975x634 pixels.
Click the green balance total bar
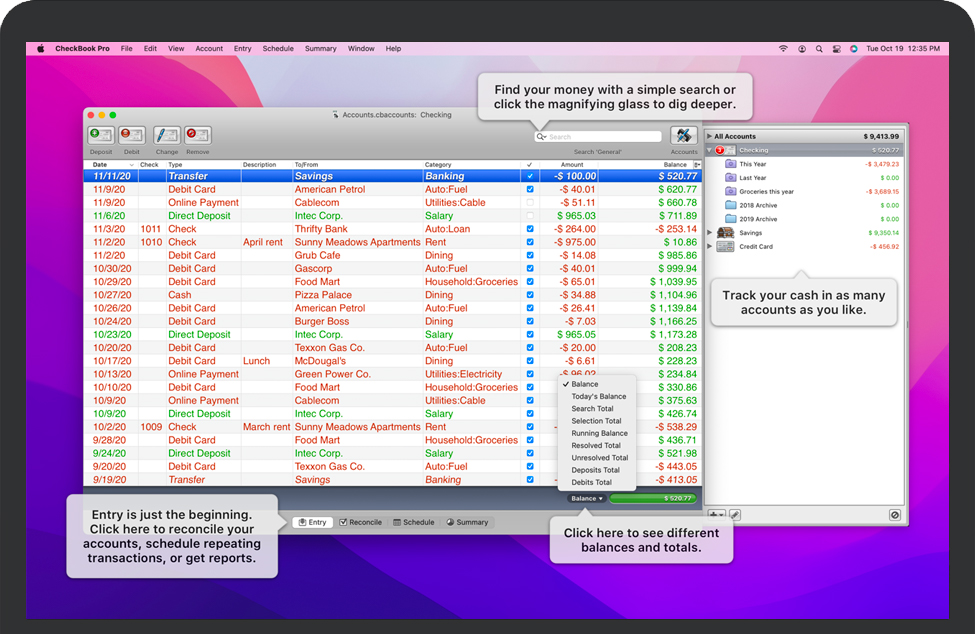655,498
